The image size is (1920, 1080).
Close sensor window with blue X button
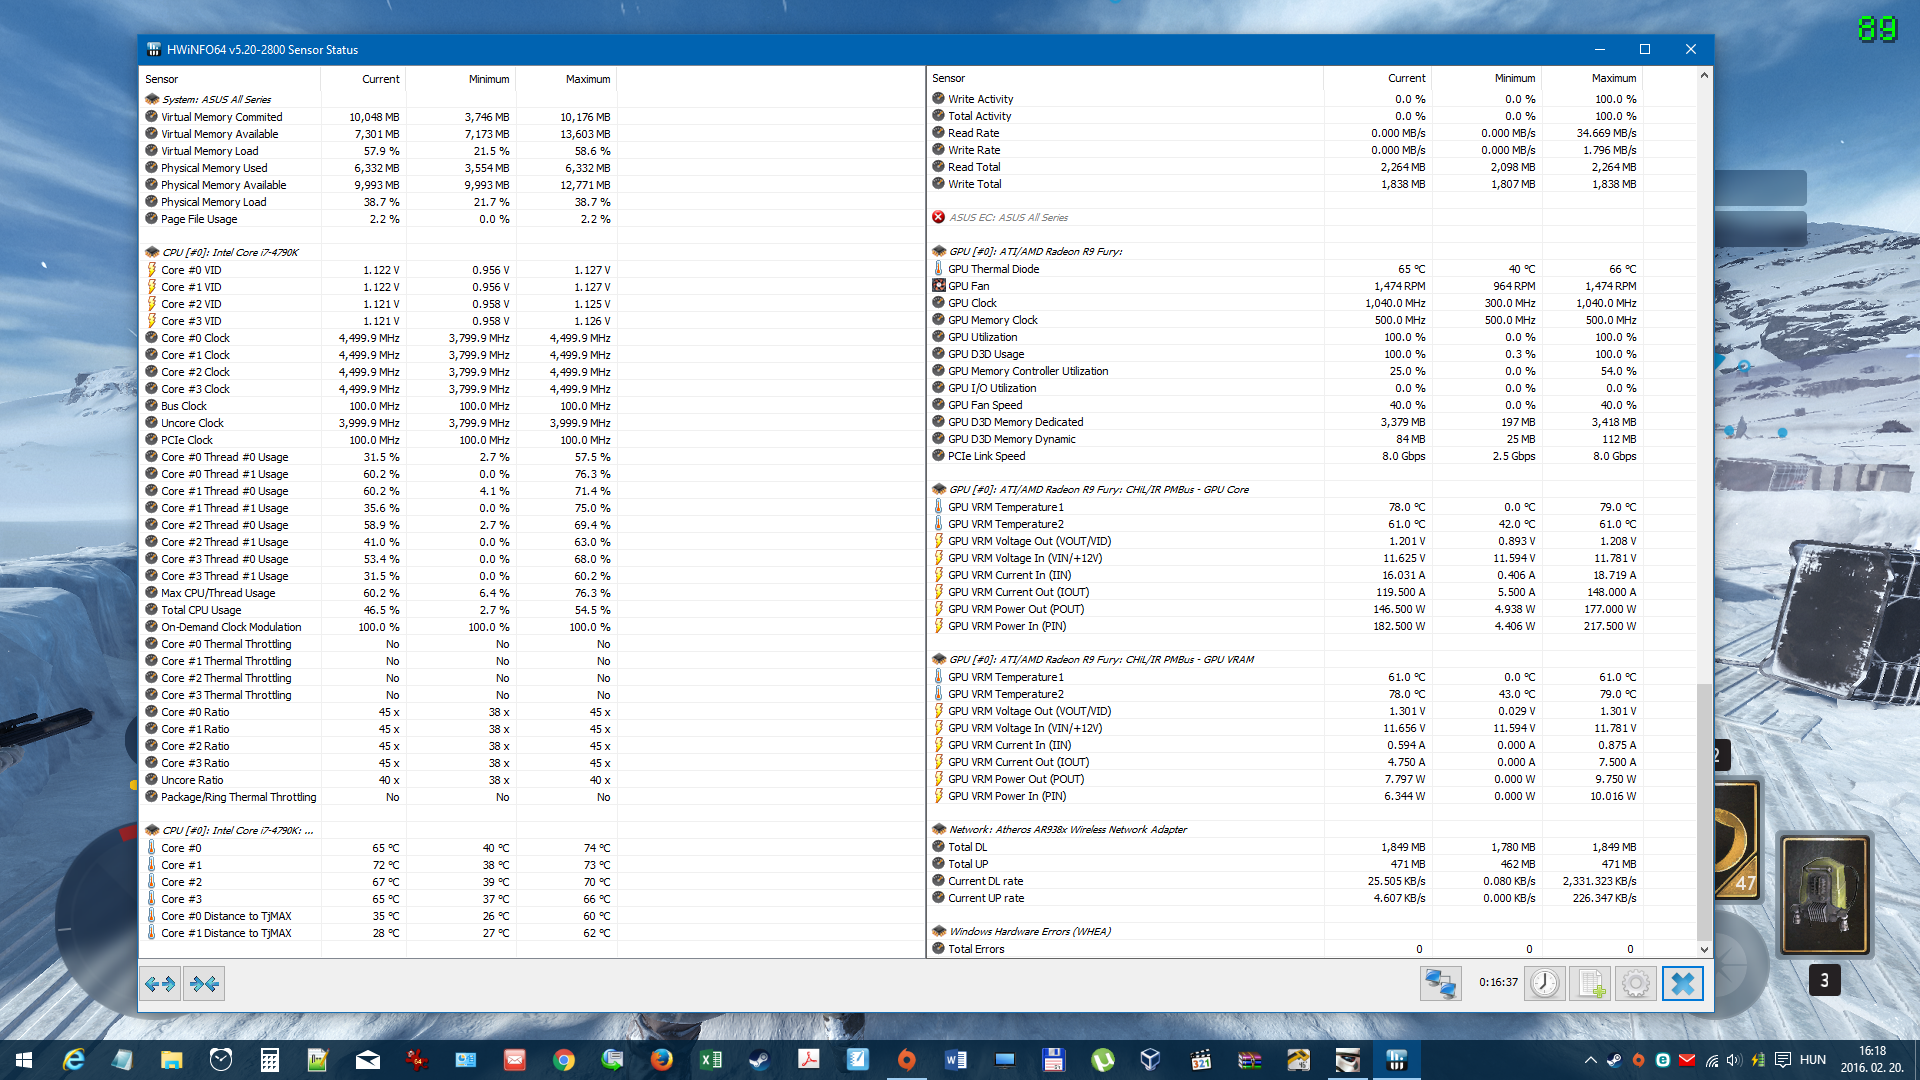coord(1682,984)
